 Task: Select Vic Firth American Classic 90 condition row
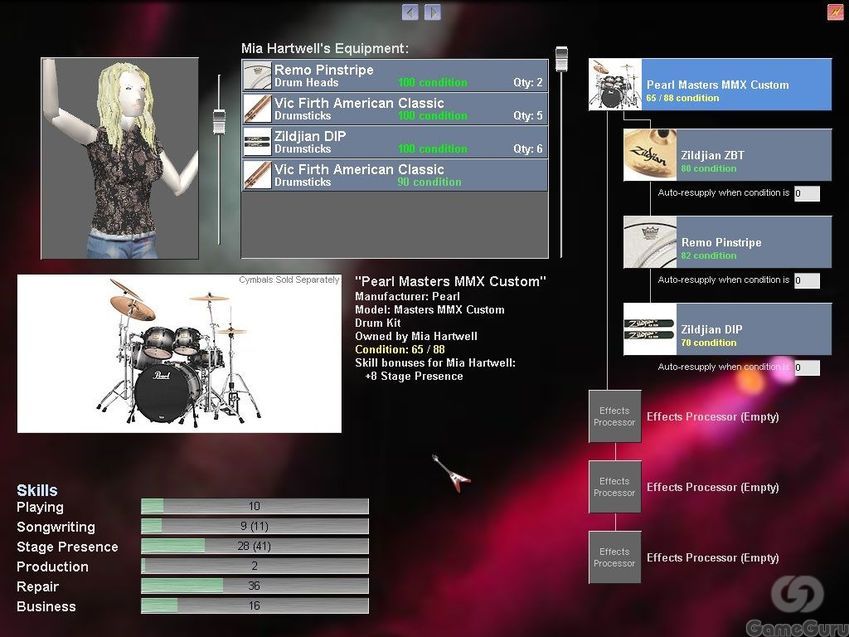pos(395,175)
